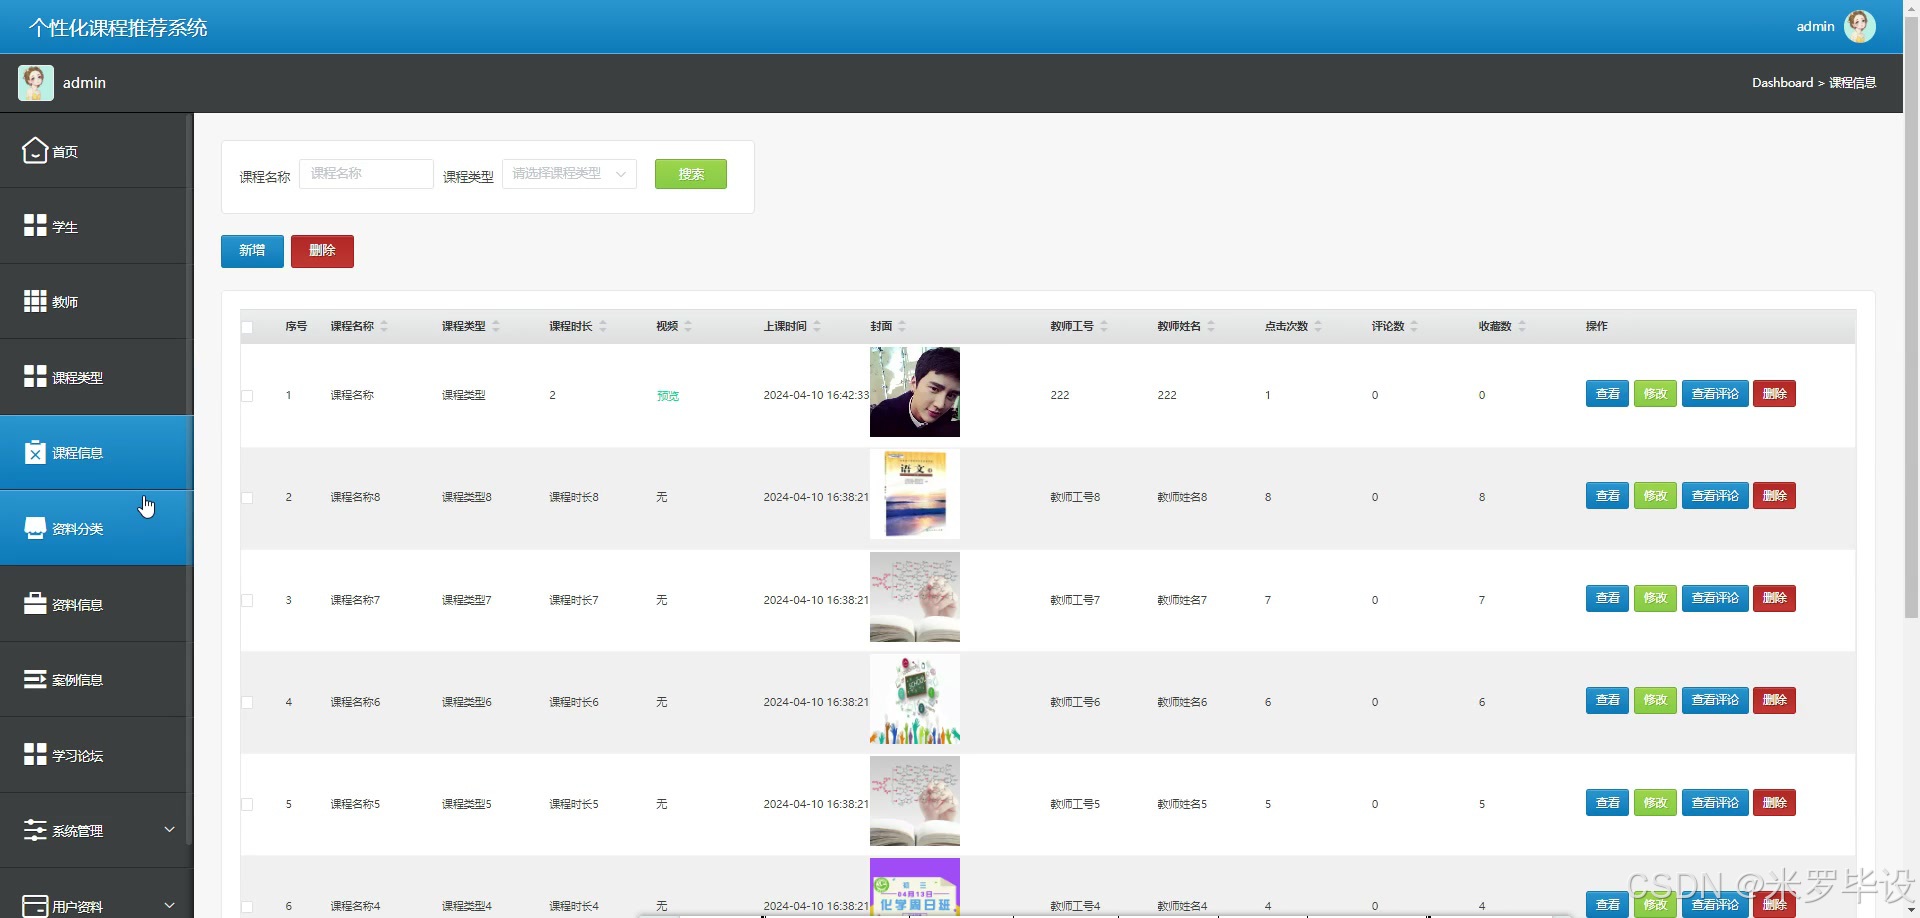Sort by 视频 column arrows
The width and height of the screenshot is (1920, 918).
tap(688, 326)
